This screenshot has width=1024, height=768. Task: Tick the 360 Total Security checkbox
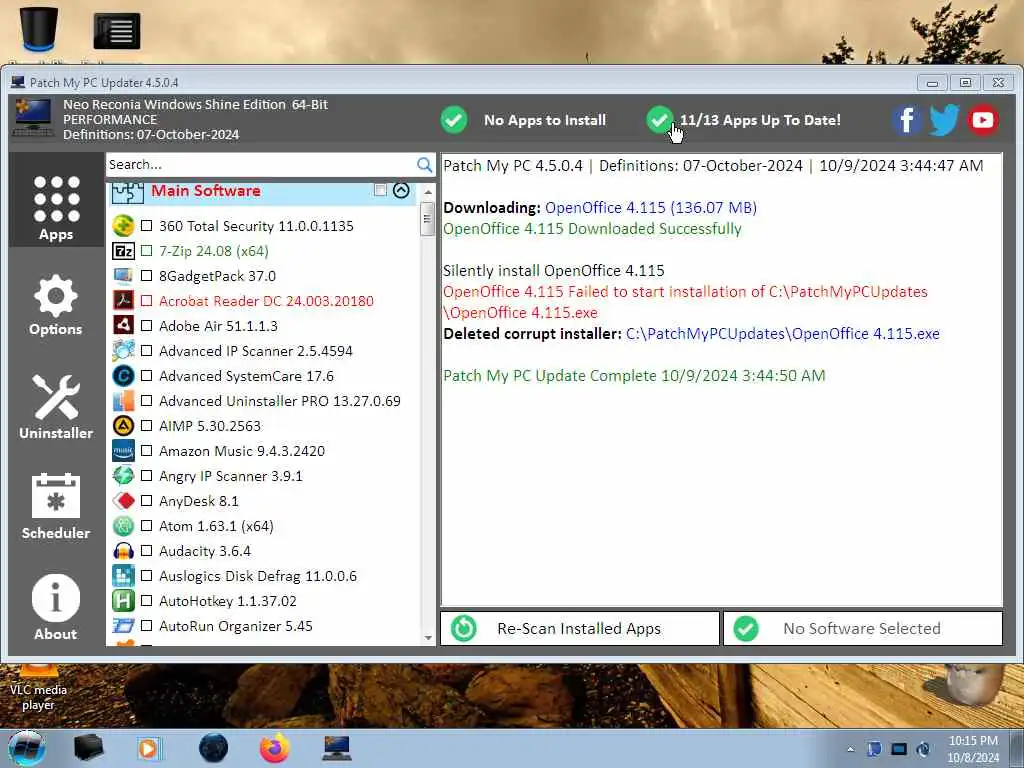(147, 226)
